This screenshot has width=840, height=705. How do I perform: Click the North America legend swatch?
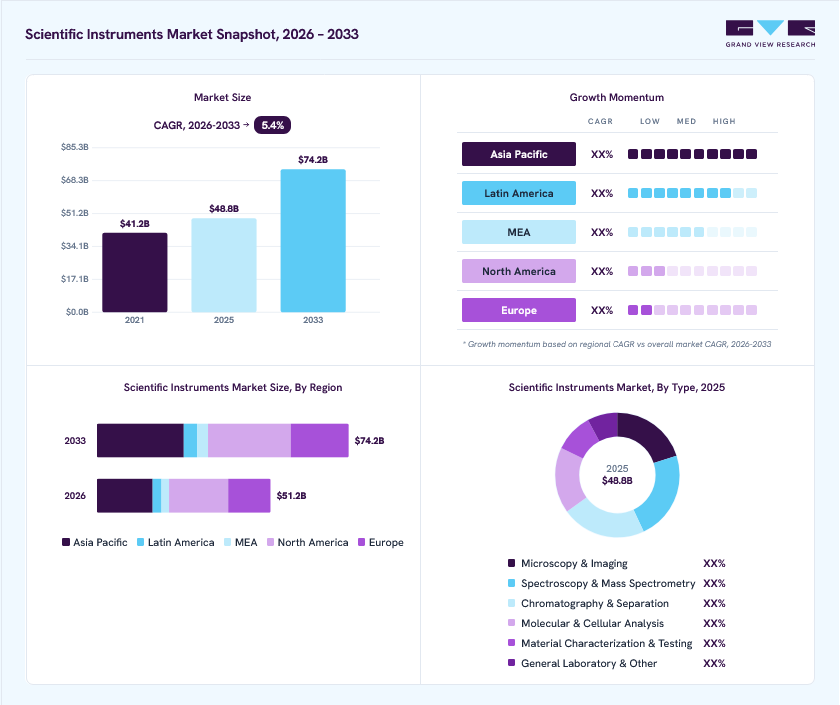click(271, 542)
